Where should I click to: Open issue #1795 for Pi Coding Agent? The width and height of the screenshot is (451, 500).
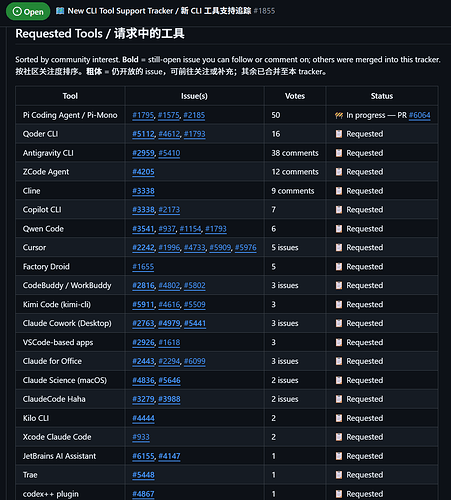(x=143, y=115)
